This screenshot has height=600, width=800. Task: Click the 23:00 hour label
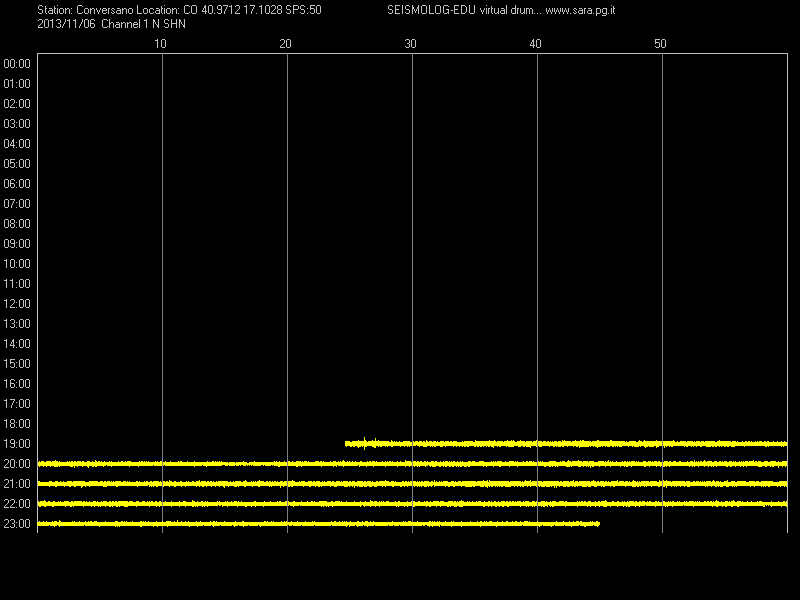(17, 523)
